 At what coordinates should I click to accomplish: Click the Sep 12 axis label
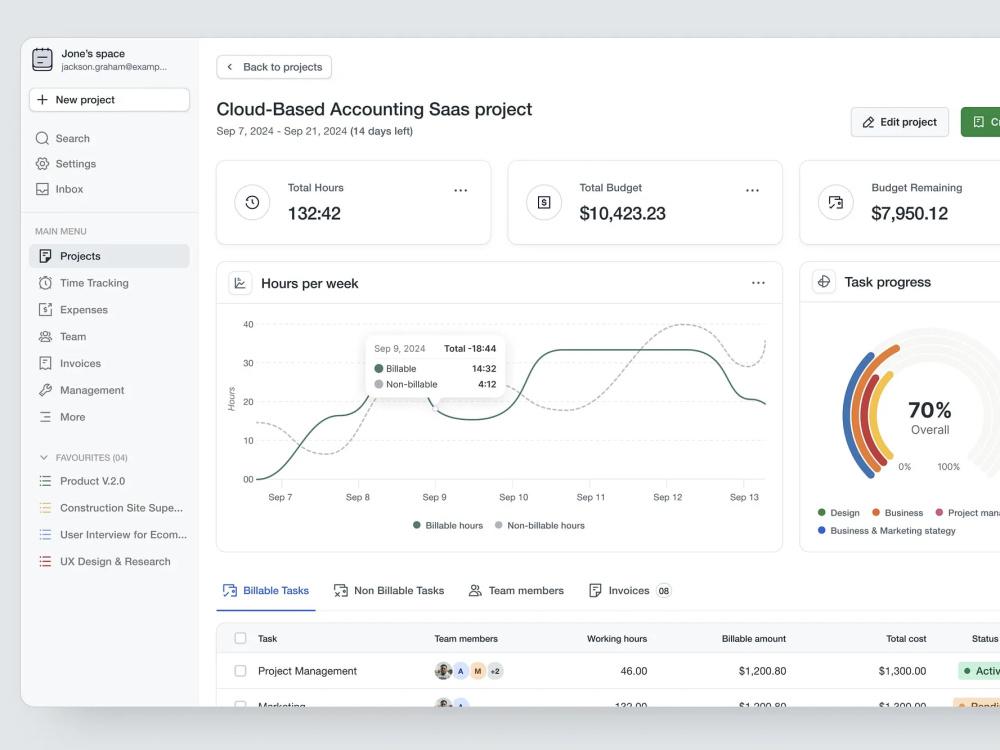(668, 497)
